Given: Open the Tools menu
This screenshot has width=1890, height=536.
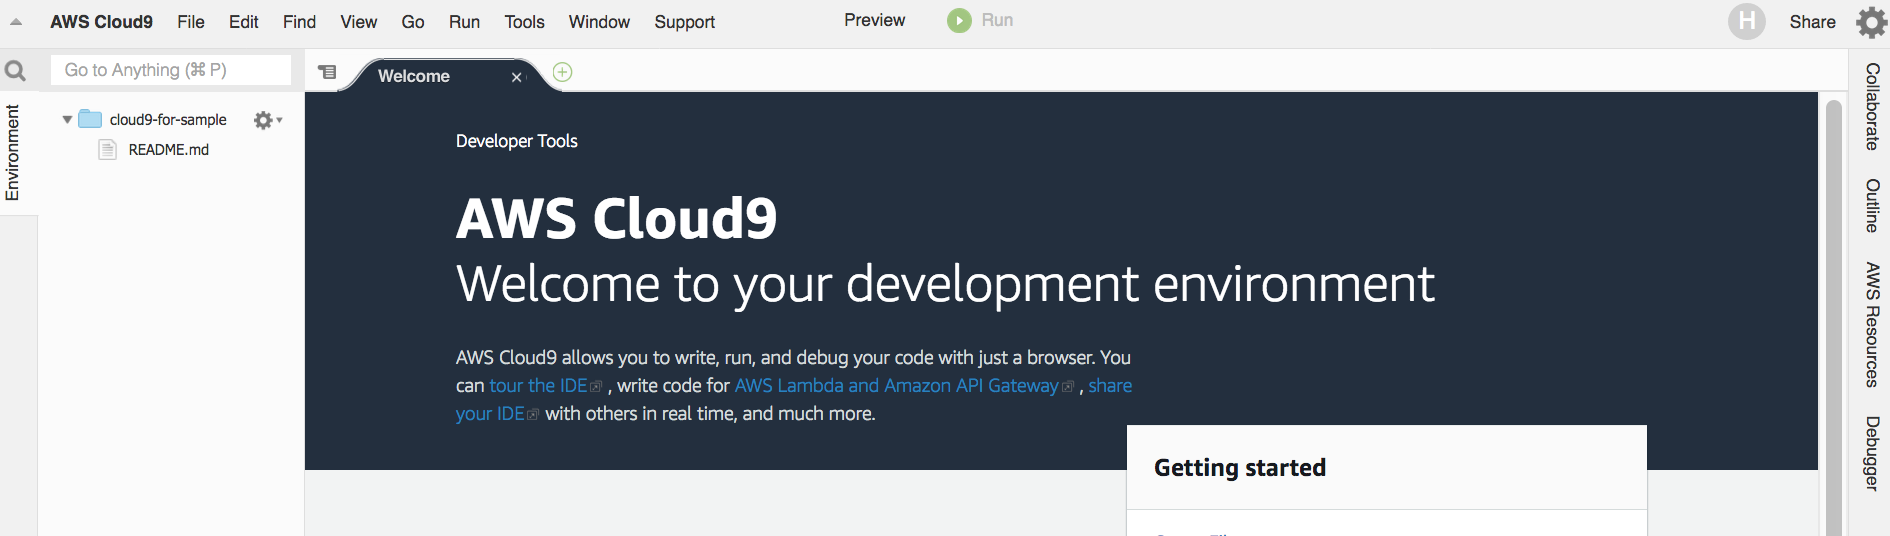Looking at the screenshot, I should tap(524, 21).
